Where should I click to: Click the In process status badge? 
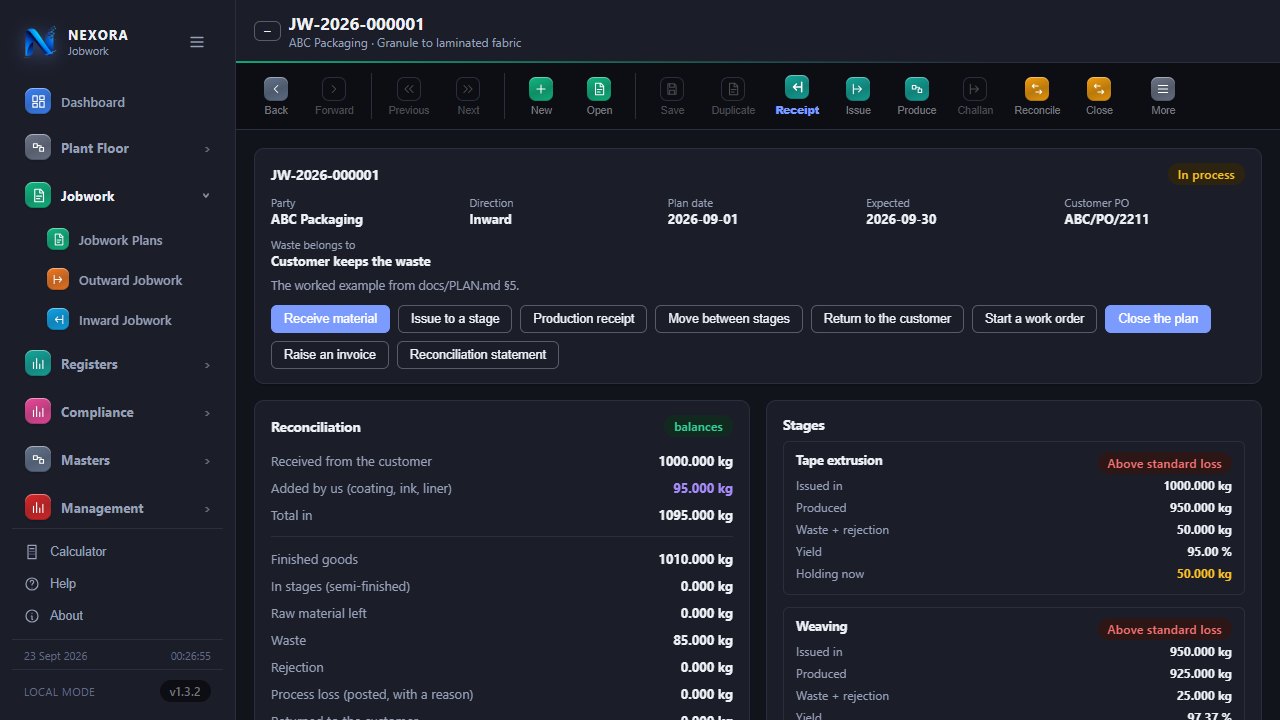(1206, 175)
